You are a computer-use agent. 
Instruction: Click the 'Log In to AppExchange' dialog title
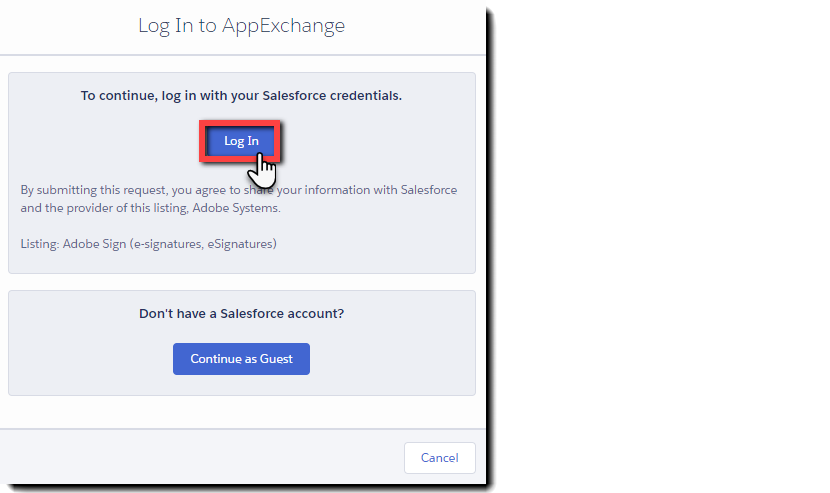(x=241, y=26)
